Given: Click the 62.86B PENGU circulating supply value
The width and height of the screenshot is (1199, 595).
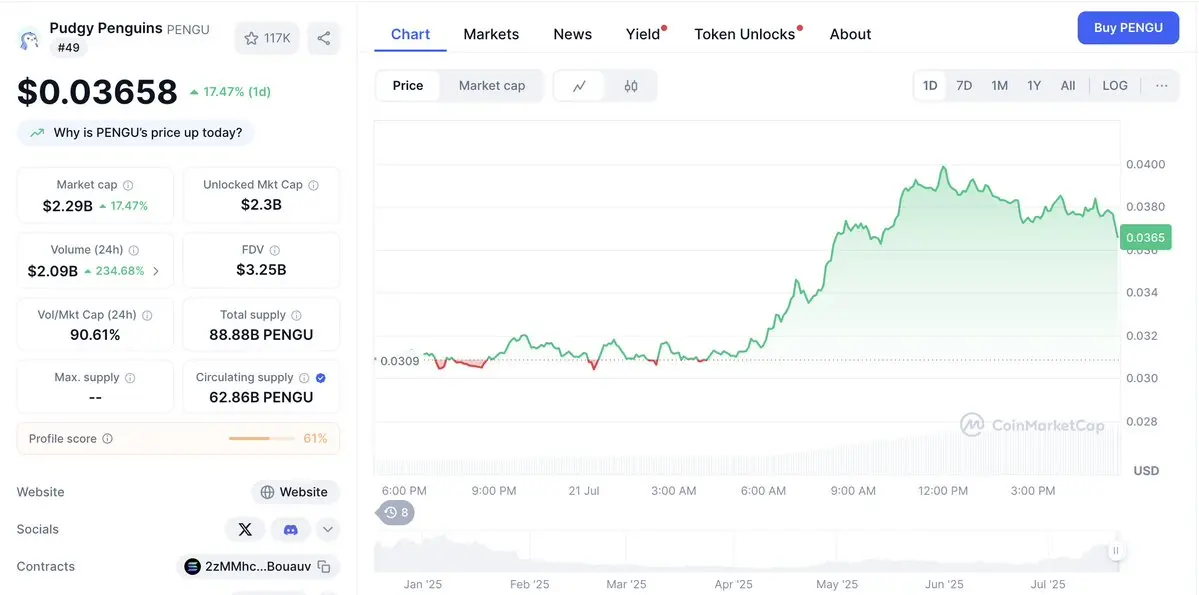Looking at the screenshot, I should pos(261,398).
